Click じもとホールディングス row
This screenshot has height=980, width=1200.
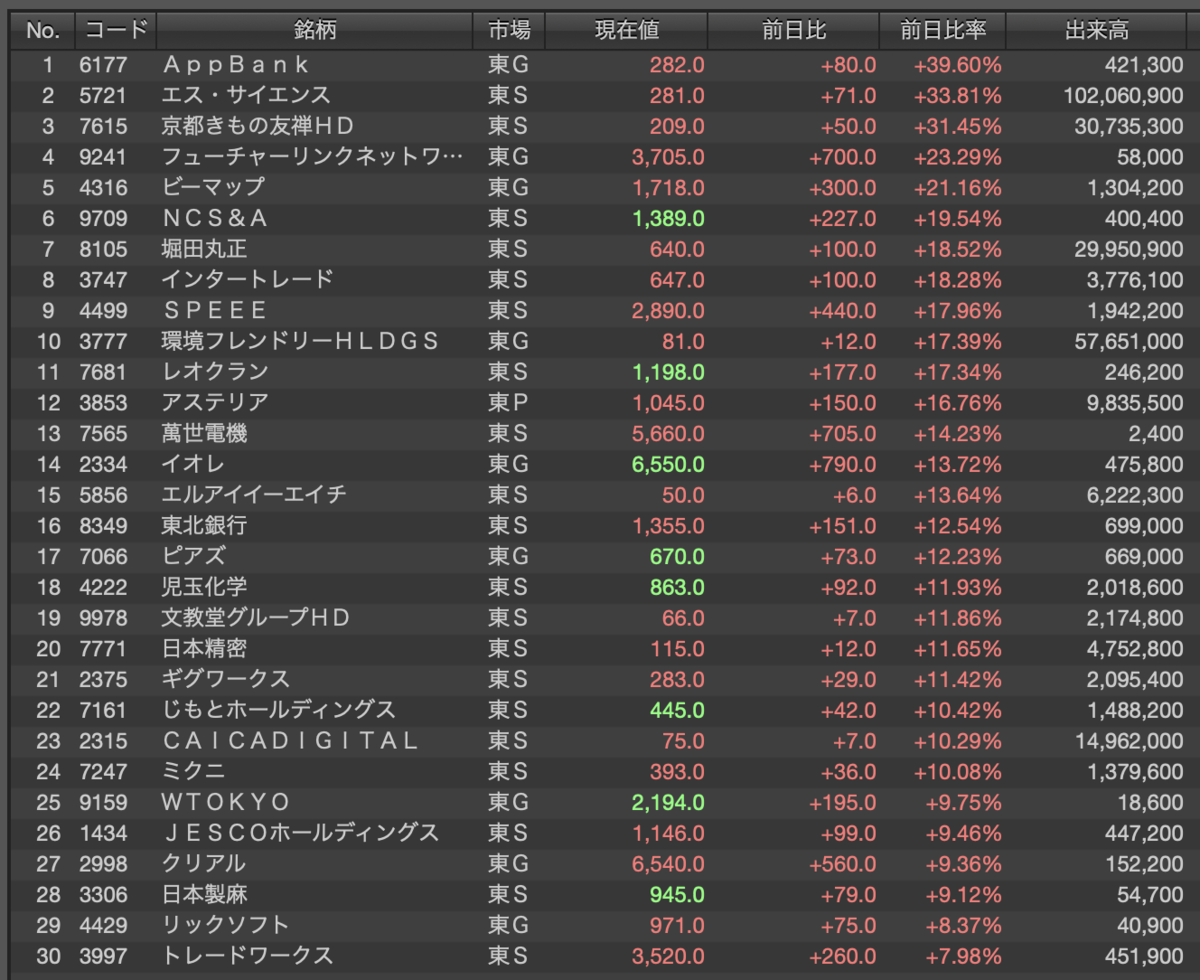click(600, 709)
